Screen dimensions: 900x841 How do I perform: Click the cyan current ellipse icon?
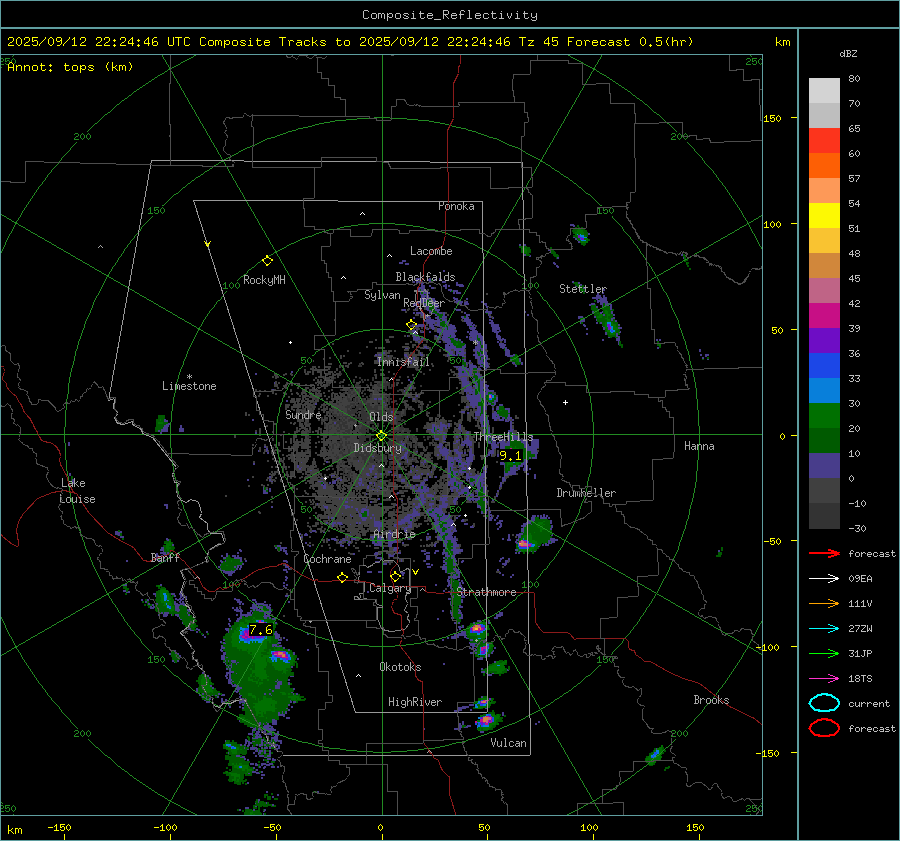point(824,703)
